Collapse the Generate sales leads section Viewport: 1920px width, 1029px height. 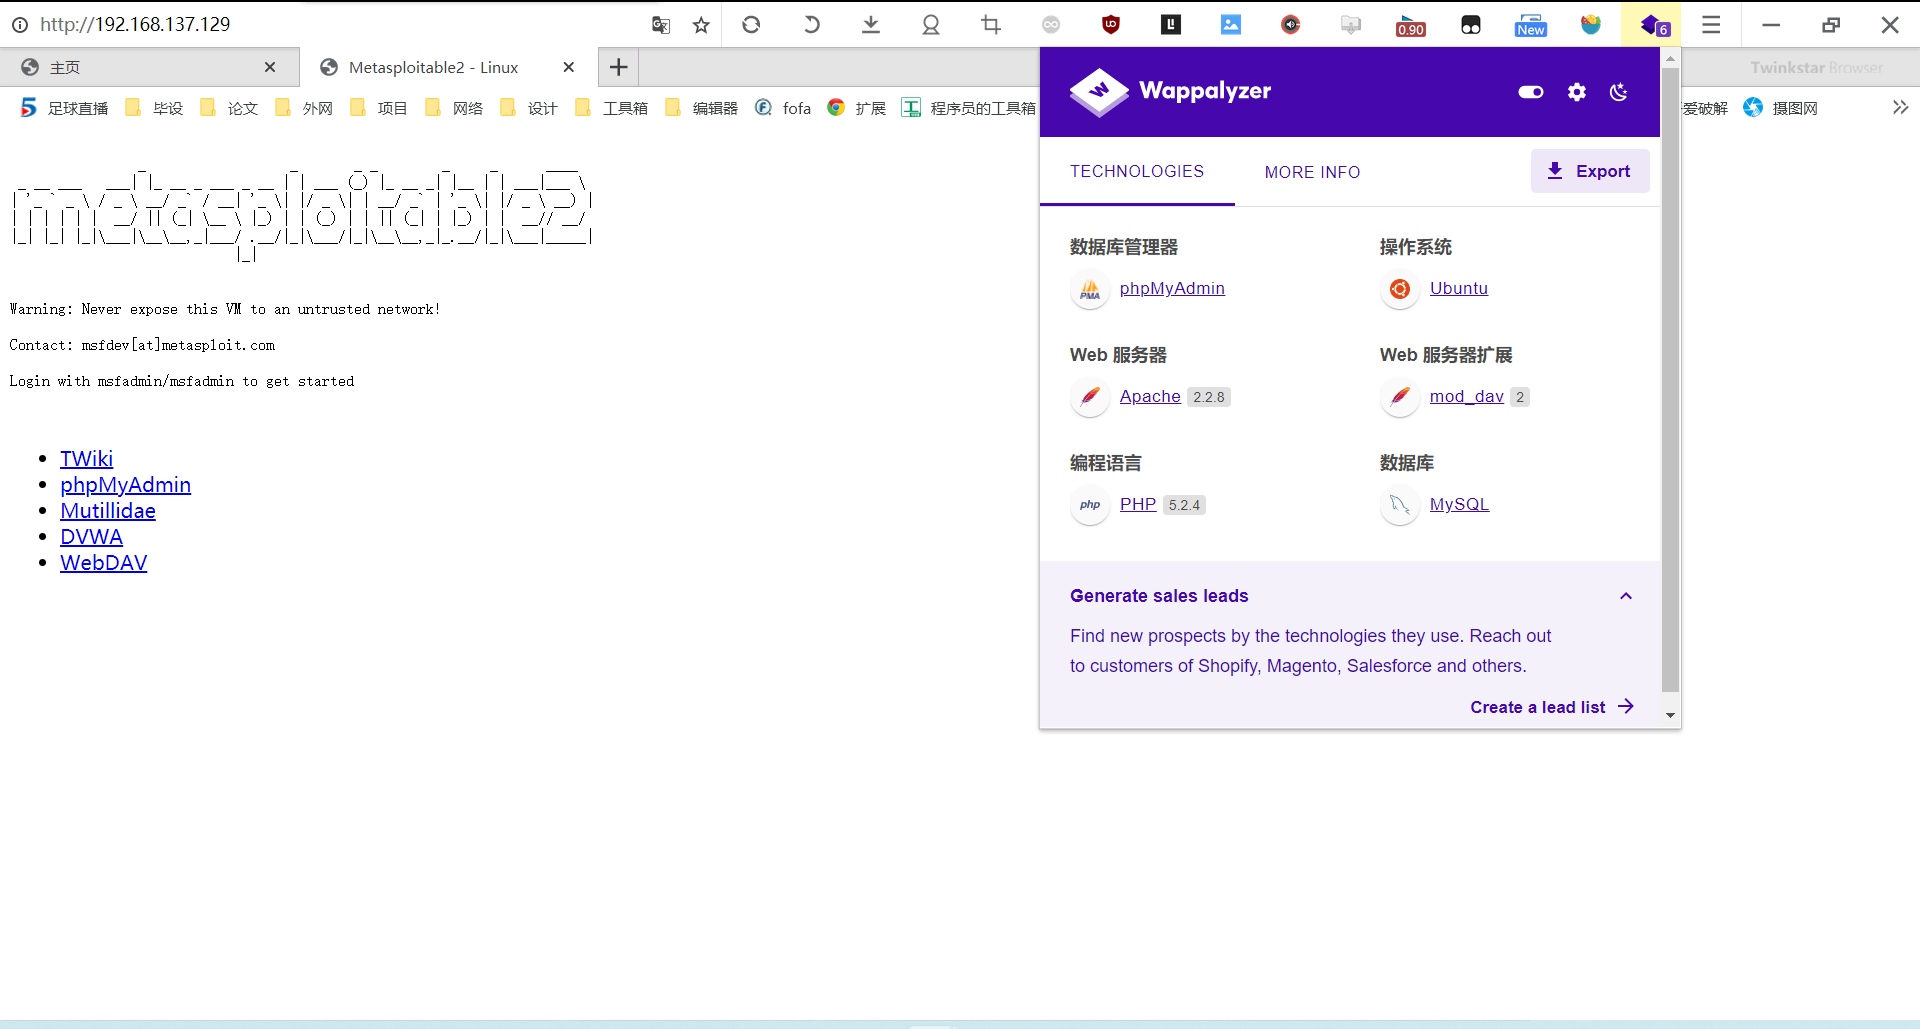(1625, 595)
